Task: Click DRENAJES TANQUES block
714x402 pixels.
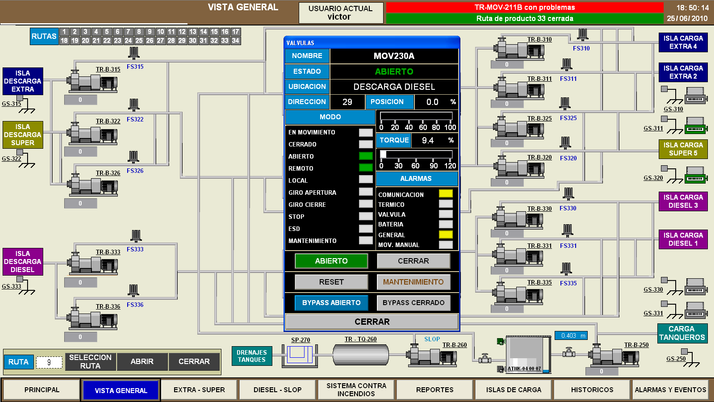Action: click(252, 356)
